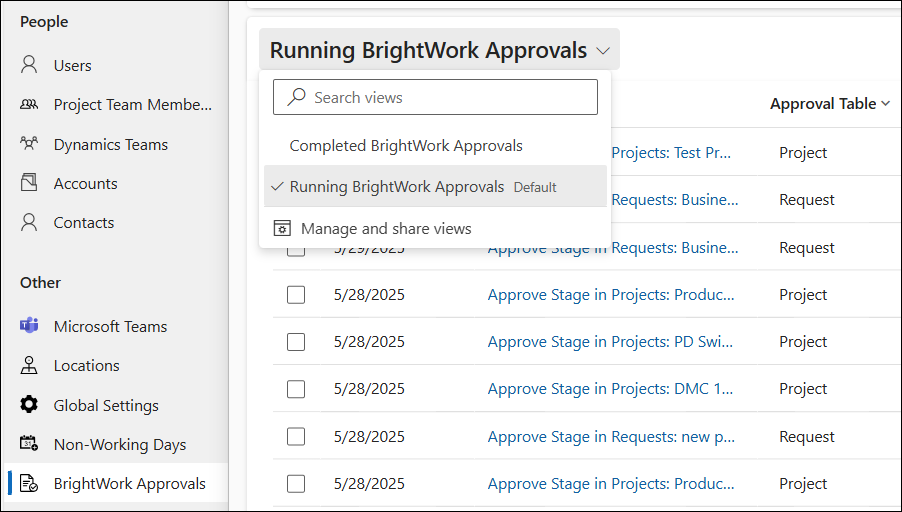Tick checkbox for PD Swi... project row
This screenshot has width=902, height=512.
[296, 342]
